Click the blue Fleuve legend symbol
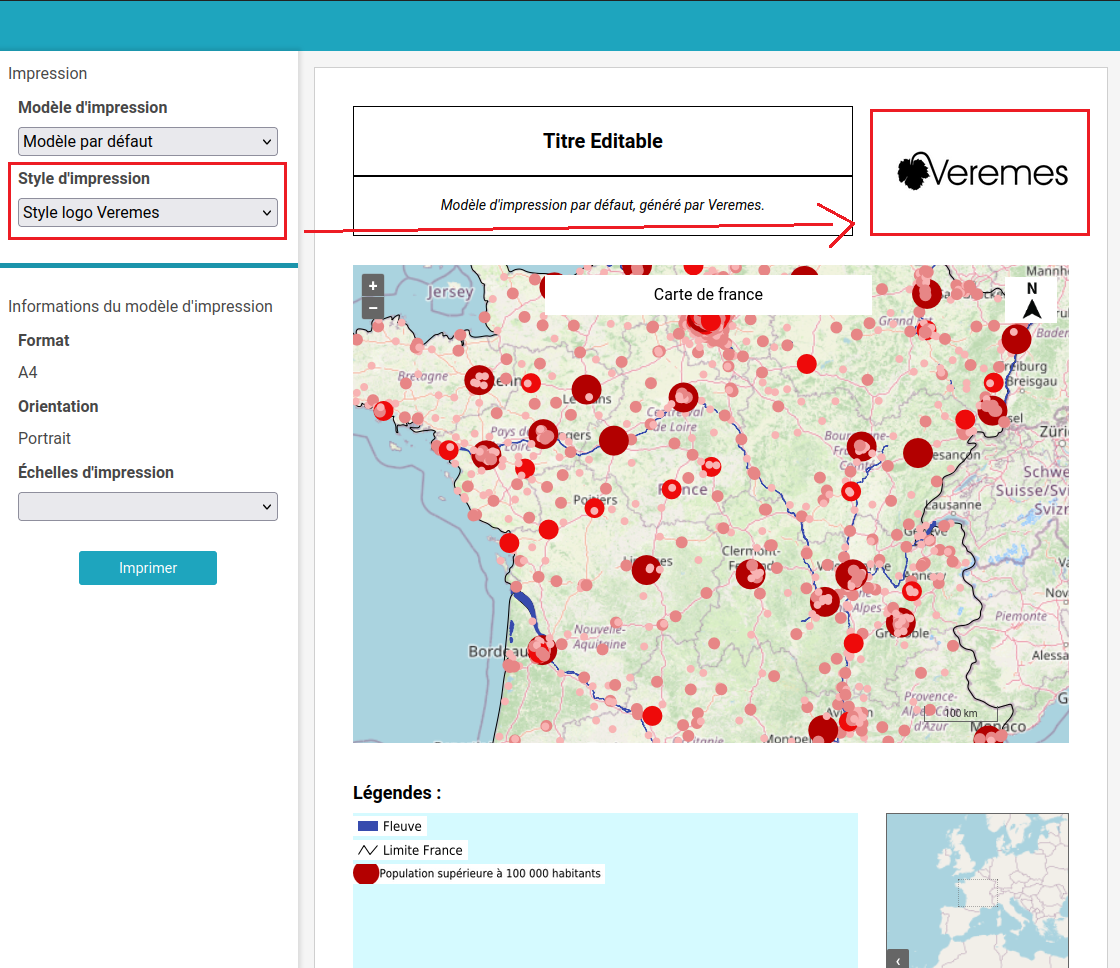The height and width of the screenshot is (968, 1120). tap(368, 826)
